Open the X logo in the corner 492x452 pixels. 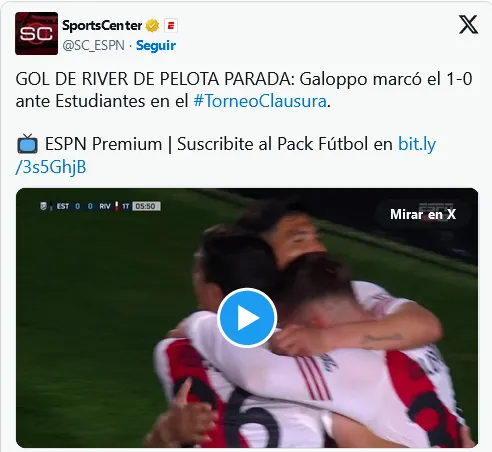tap(468, 24)
